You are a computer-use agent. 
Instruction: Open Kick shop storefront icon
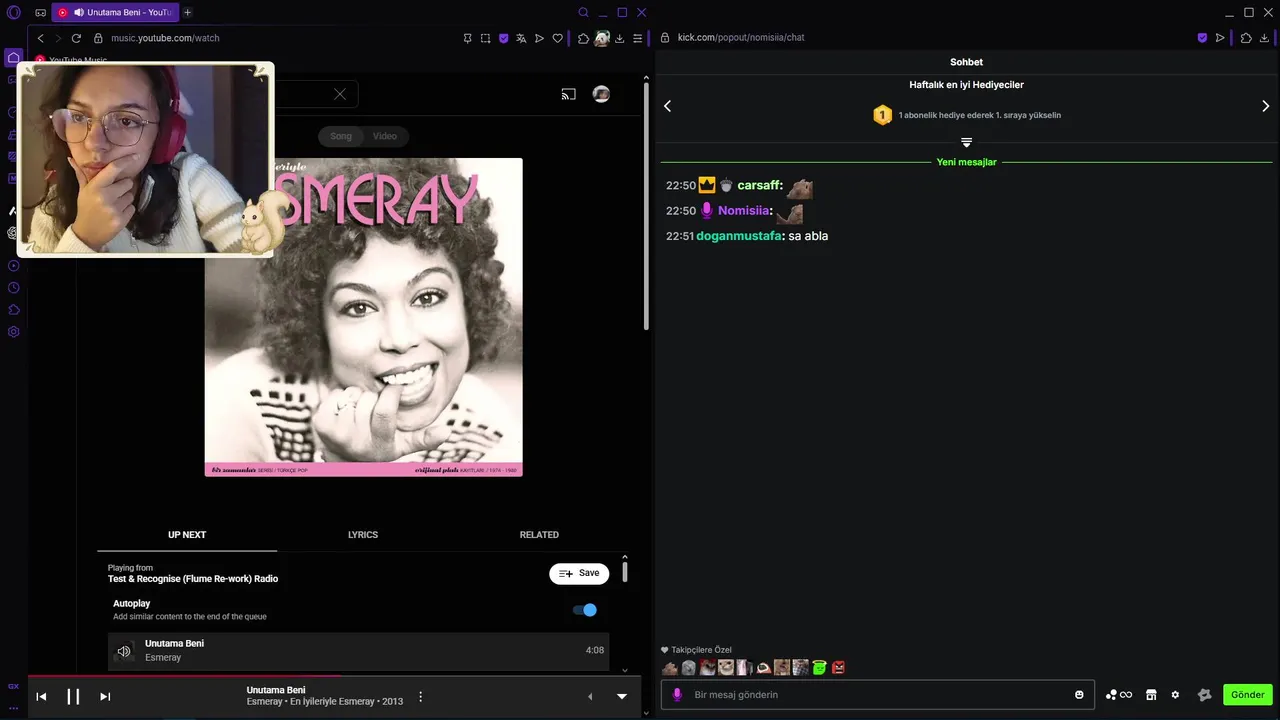[1151, 695]
